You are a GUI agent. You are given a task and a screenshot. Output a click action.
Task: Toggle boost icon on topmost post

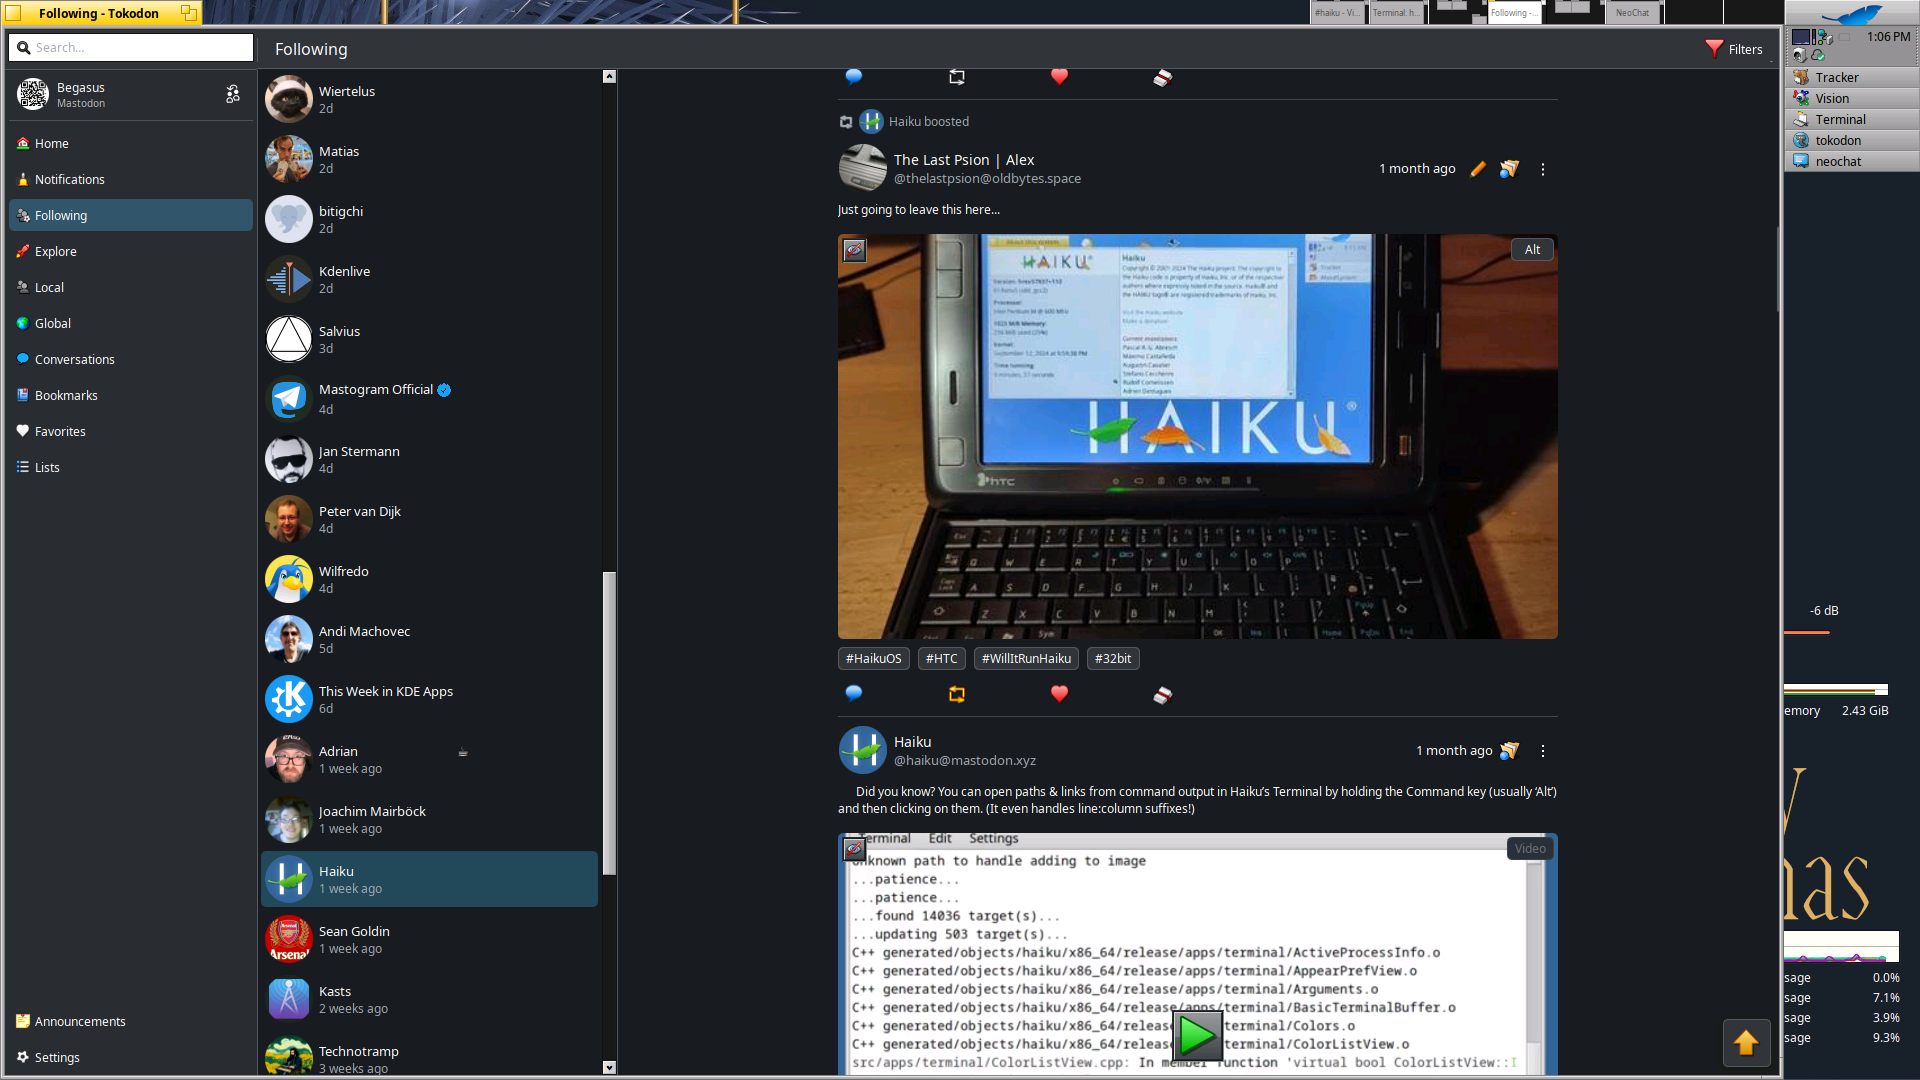click(x=957, y=77)
